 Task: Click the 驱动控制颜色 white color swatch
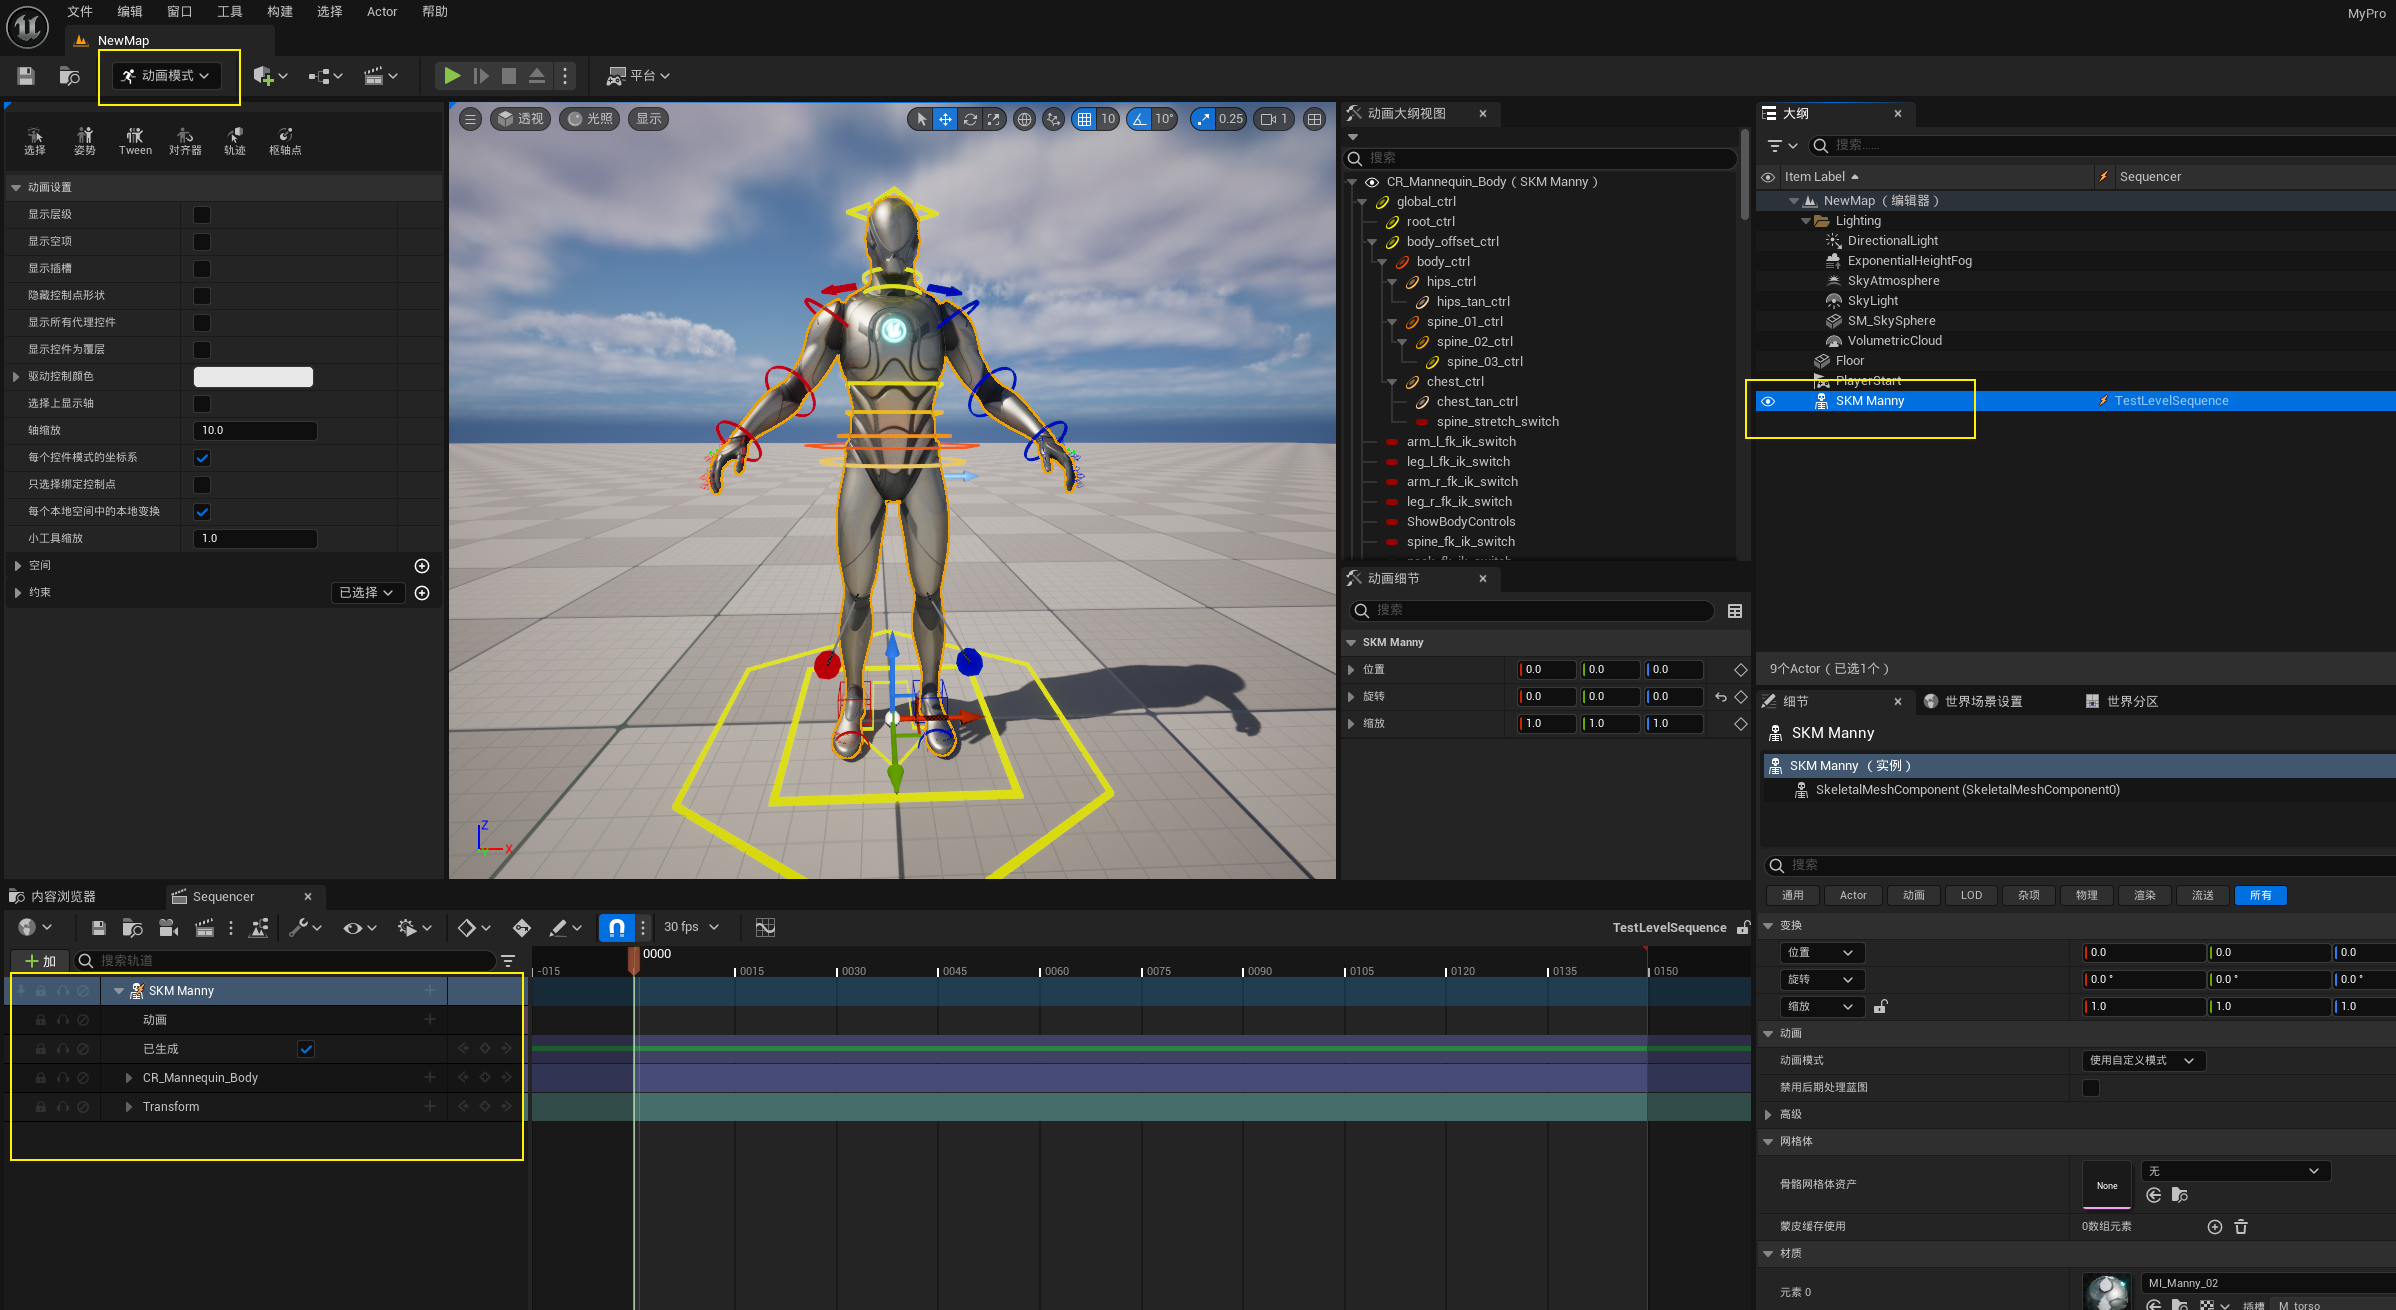(253, 377)
